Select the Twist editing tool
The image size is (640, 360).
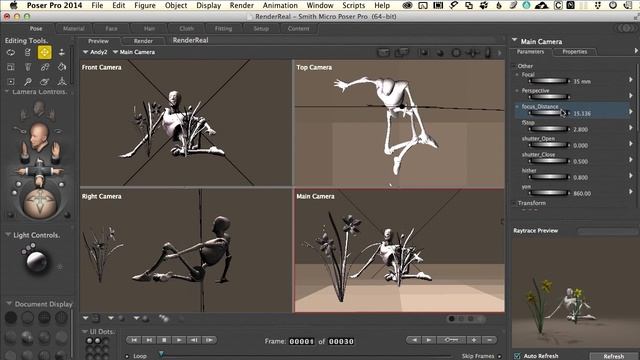coord(27,52)
